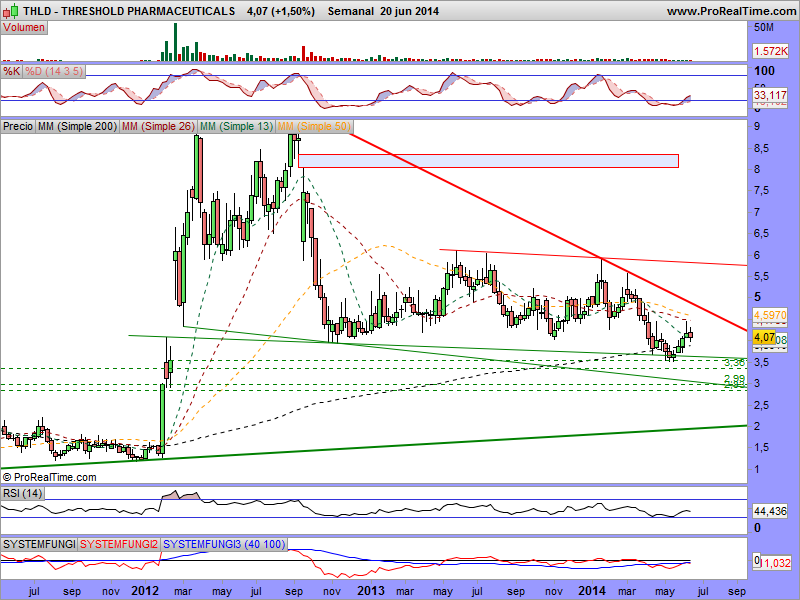Open the RSI (14) indicator label
Viewport: 800px width, 600px height.
click(22, 493)
